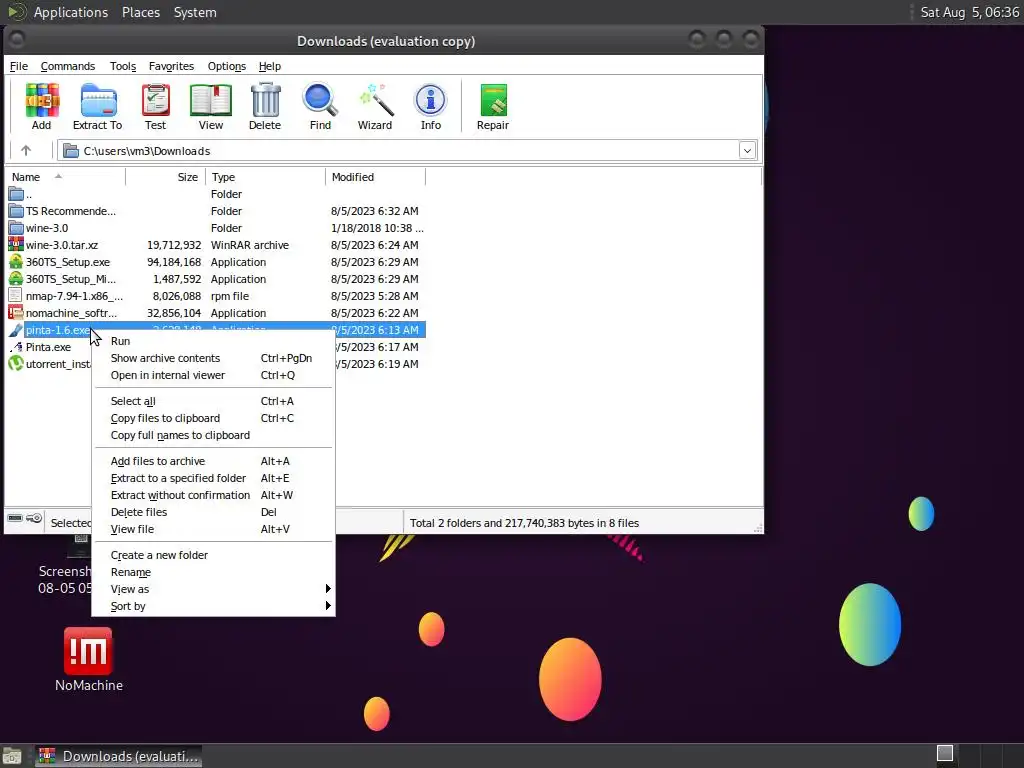Open the File menu

[x=18, y=66]
